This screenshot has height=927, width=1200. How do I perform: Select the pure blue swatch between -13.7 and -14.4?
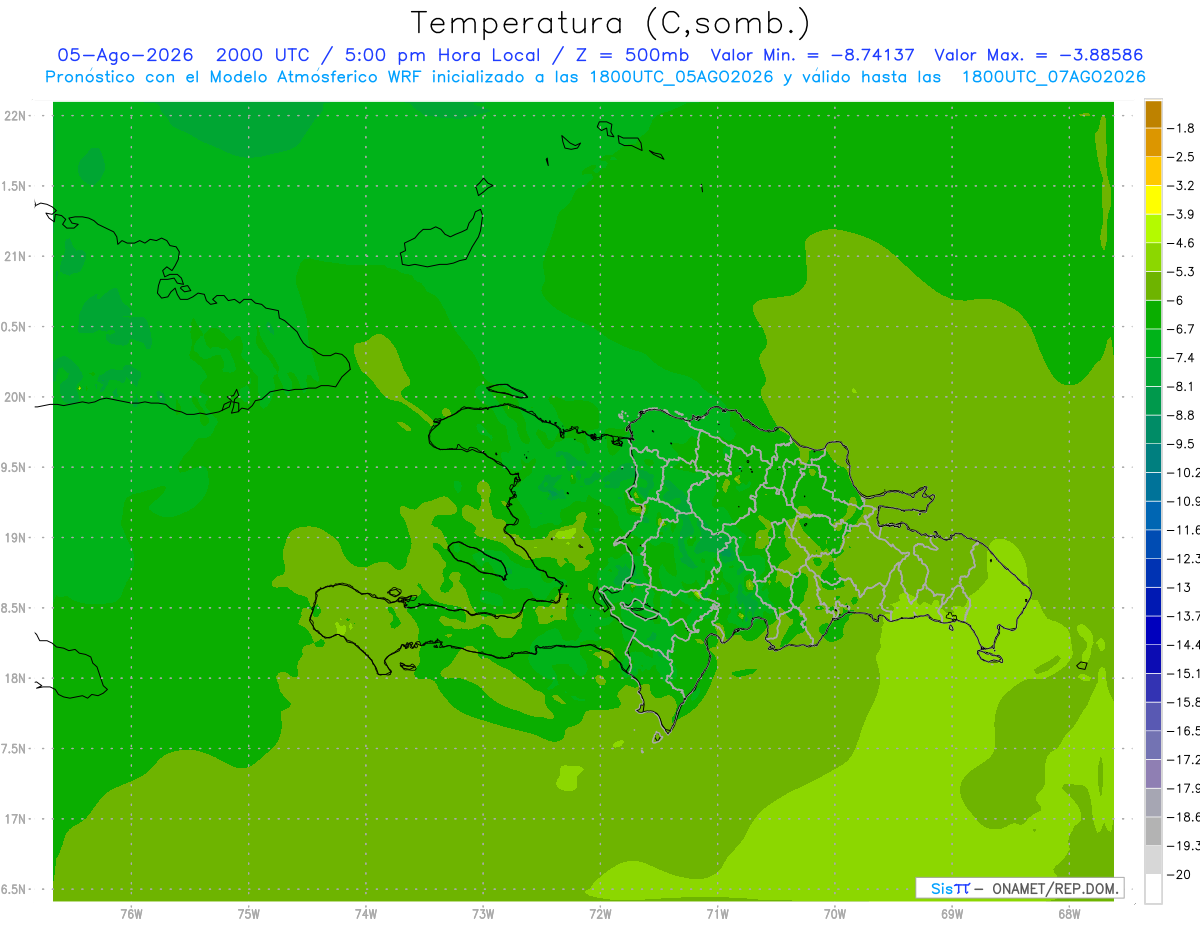[1153, 630]
